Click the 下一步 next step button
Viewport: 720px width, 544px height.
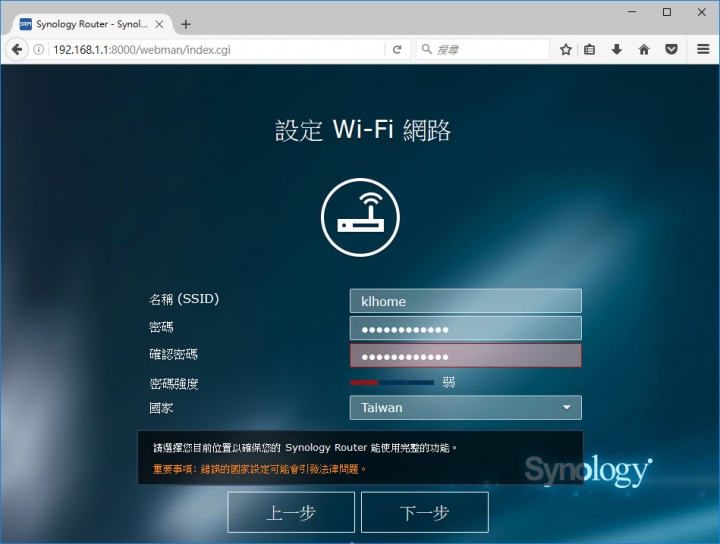(x=425, y=512)
